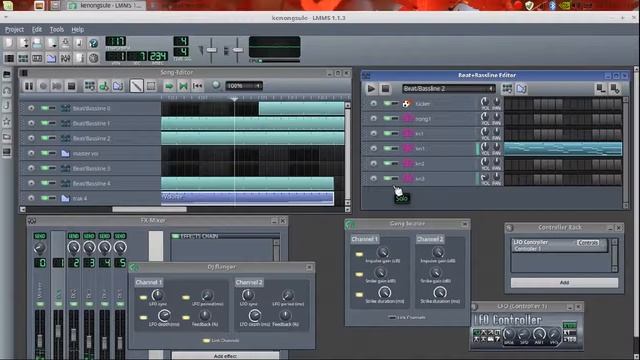Mute the master vol automation track
Viewport: 640px width, 360px height.
tap(44, 153)
